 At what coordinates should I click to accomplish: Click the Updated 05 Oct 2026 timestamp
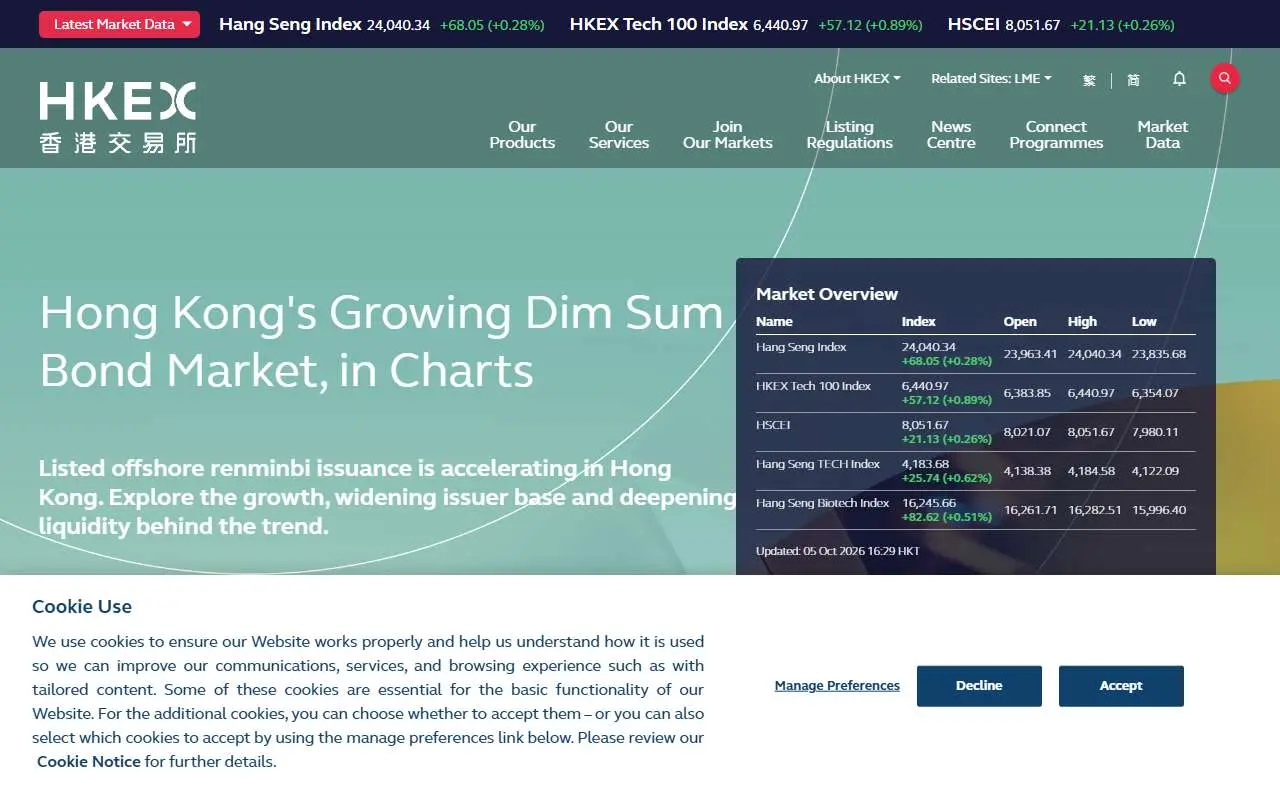click(838, 551)
